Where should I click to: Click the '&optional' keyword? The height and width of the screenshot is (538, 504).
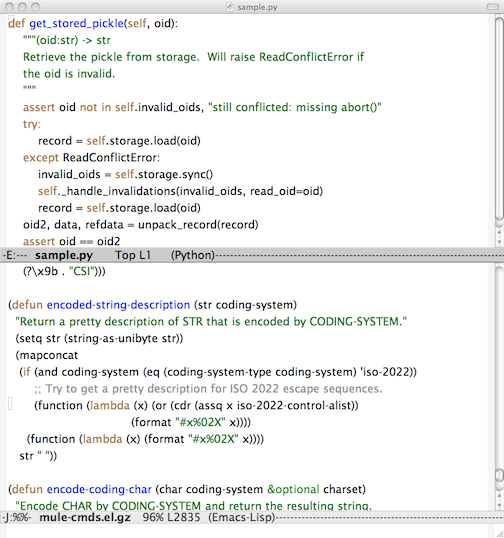293,489
